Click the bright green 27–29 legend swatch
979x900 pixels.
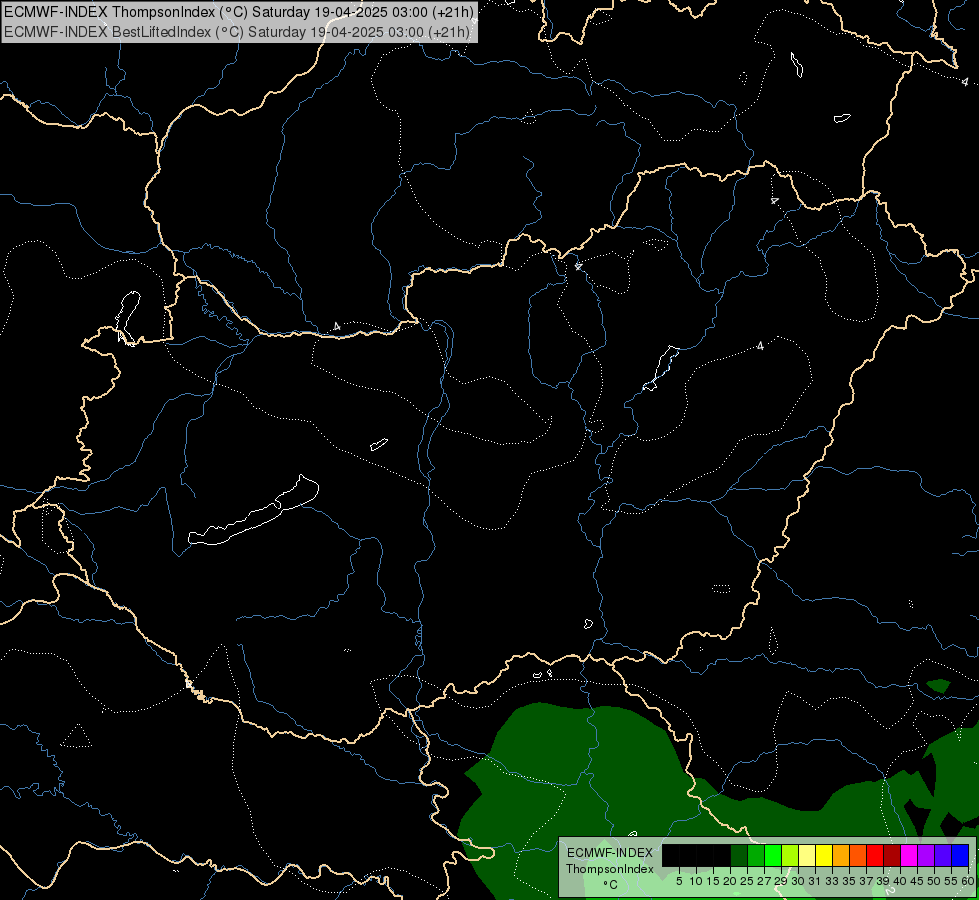[773, 855]
